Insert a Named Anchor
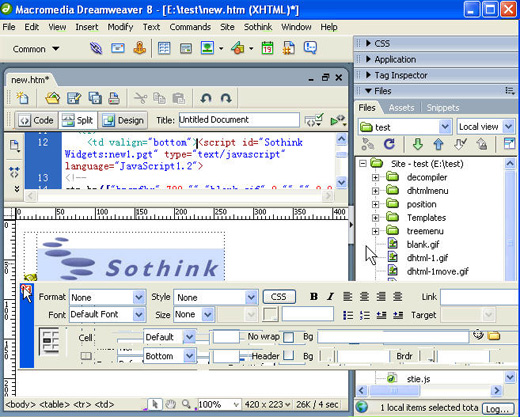The height and width of the screenshot is (417, 520). [140, 49]
